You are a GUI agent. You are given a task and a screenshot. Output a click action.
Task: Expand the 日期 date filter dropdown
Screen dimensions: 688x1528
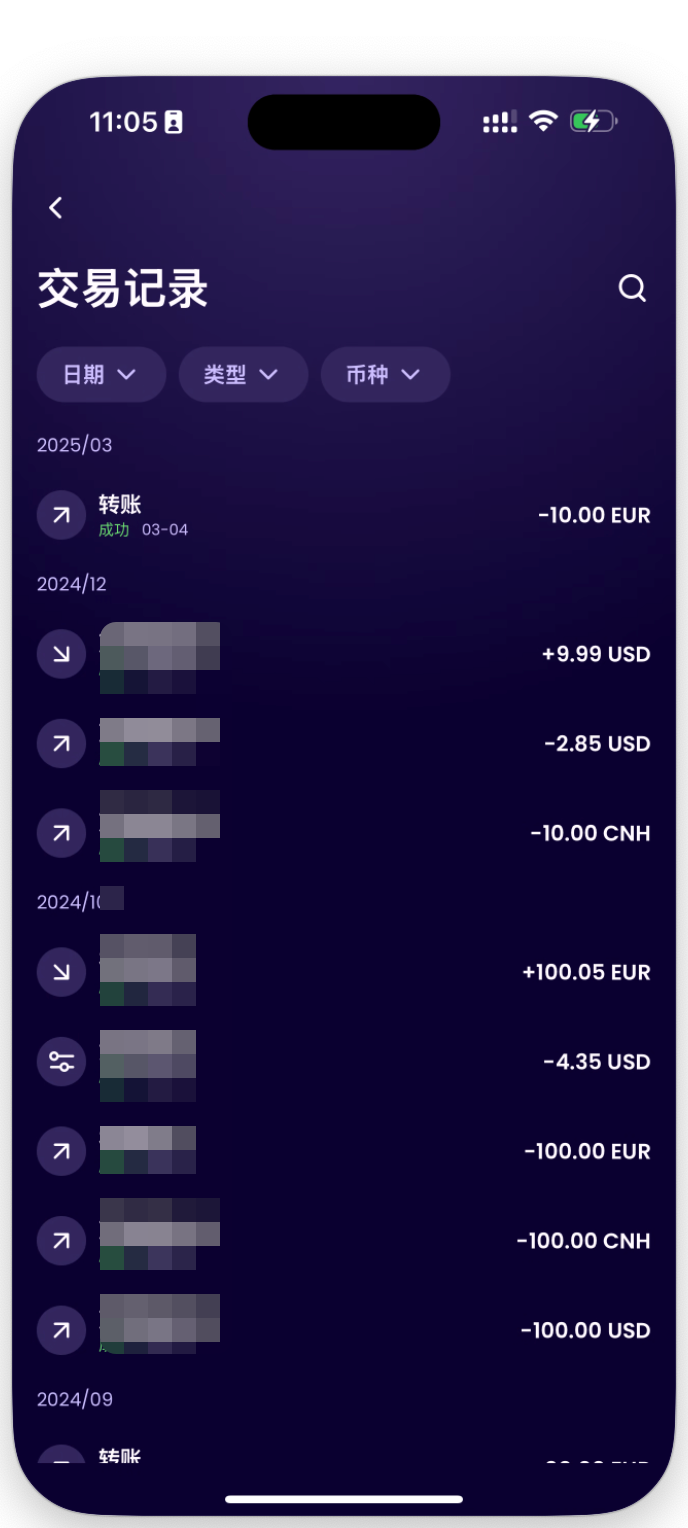point(101,375)
